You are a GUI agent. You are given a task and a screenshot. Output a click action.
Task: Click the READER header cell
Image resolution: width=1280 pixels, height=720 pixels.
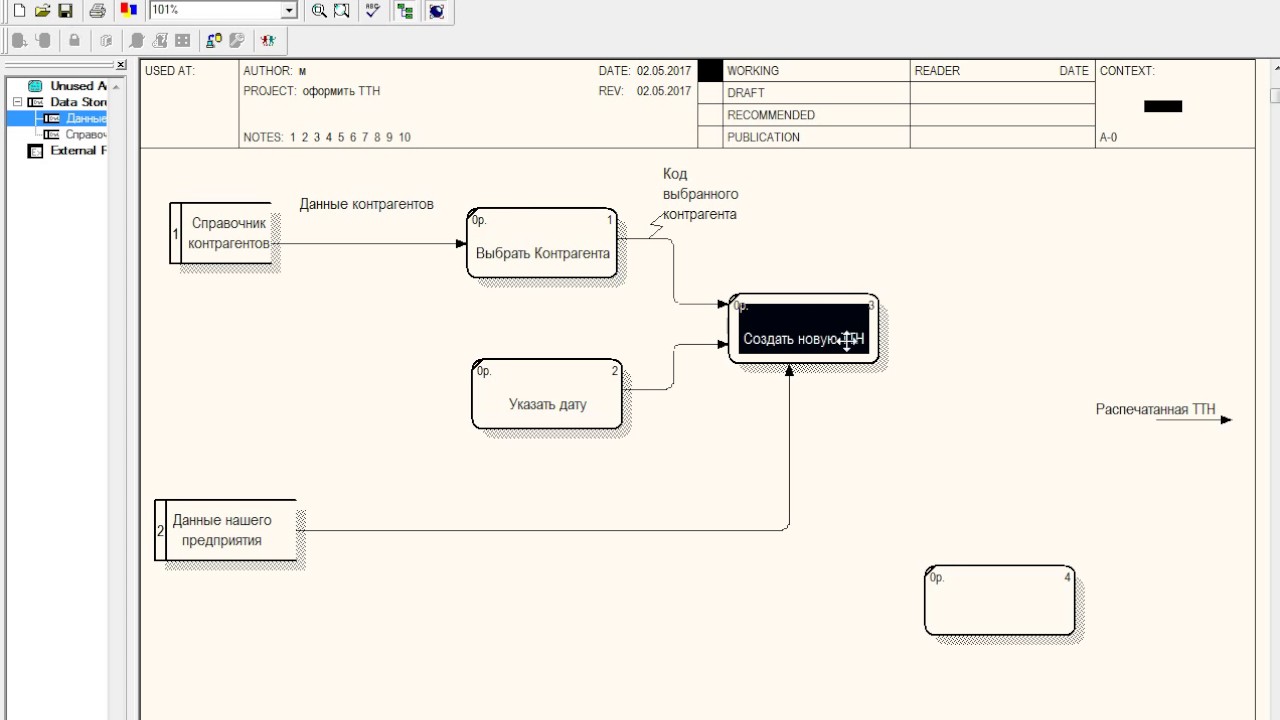(x=937, y=71)
